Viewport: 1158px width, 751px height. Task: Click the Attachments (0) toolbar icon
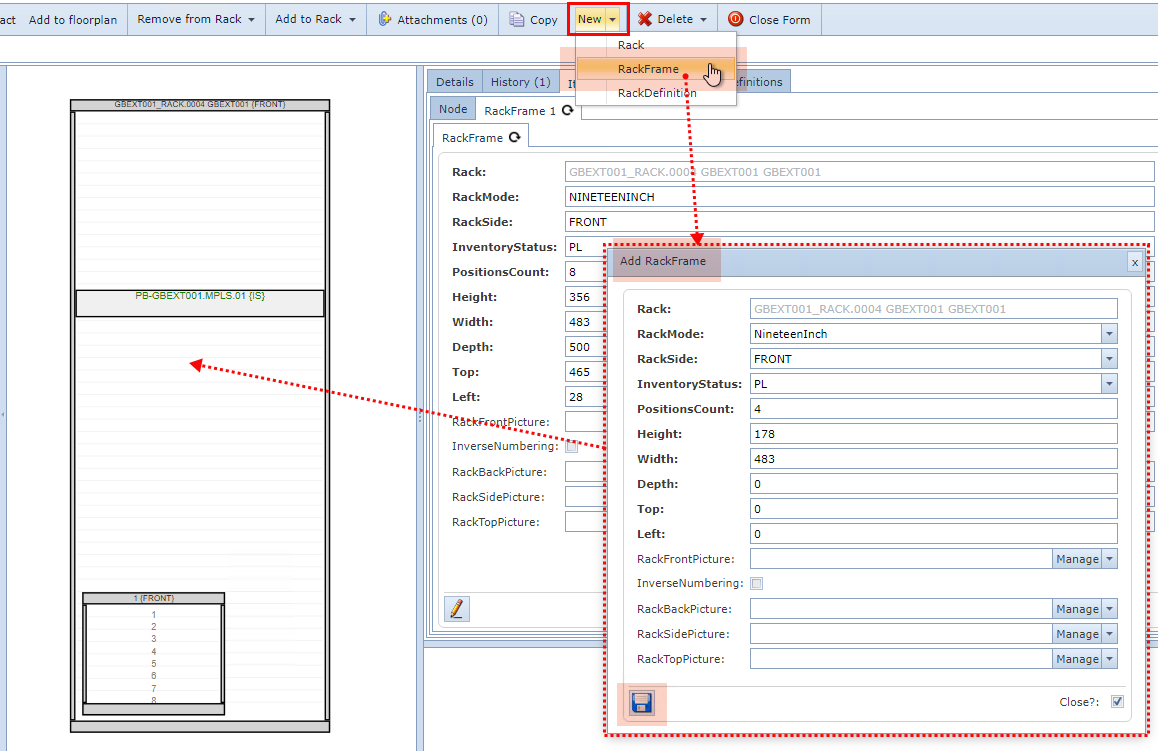[386, 19]
